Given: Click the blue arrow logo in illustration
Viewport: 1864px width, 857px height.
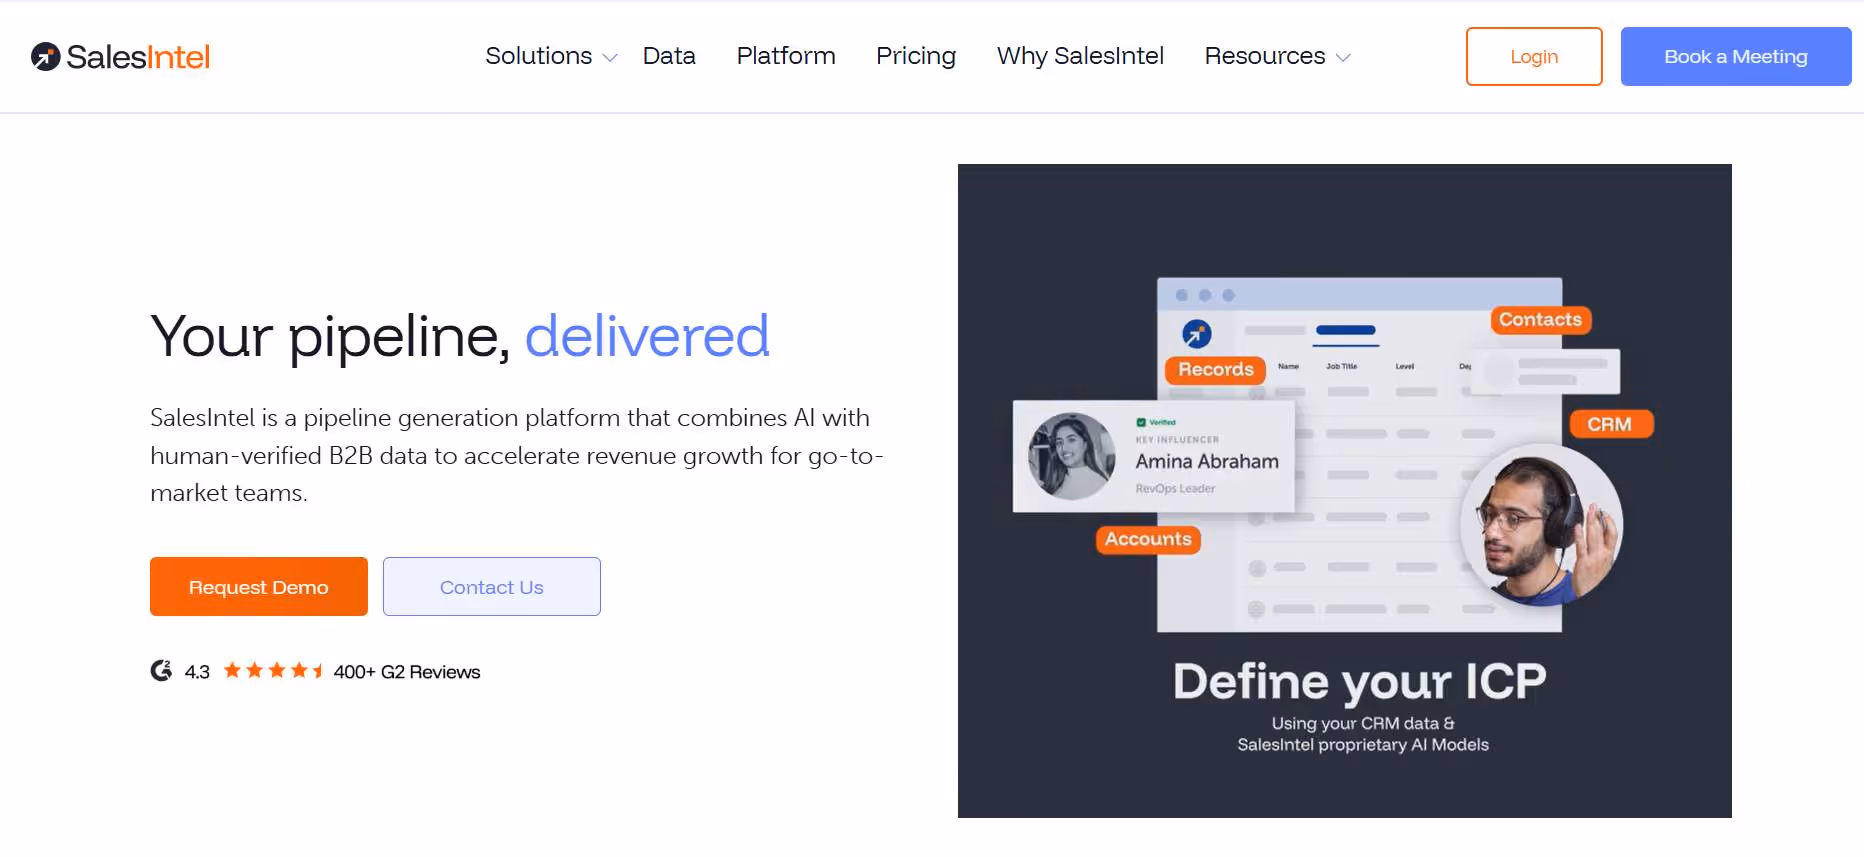Looking at the screenshot, I should (1197, 334).
